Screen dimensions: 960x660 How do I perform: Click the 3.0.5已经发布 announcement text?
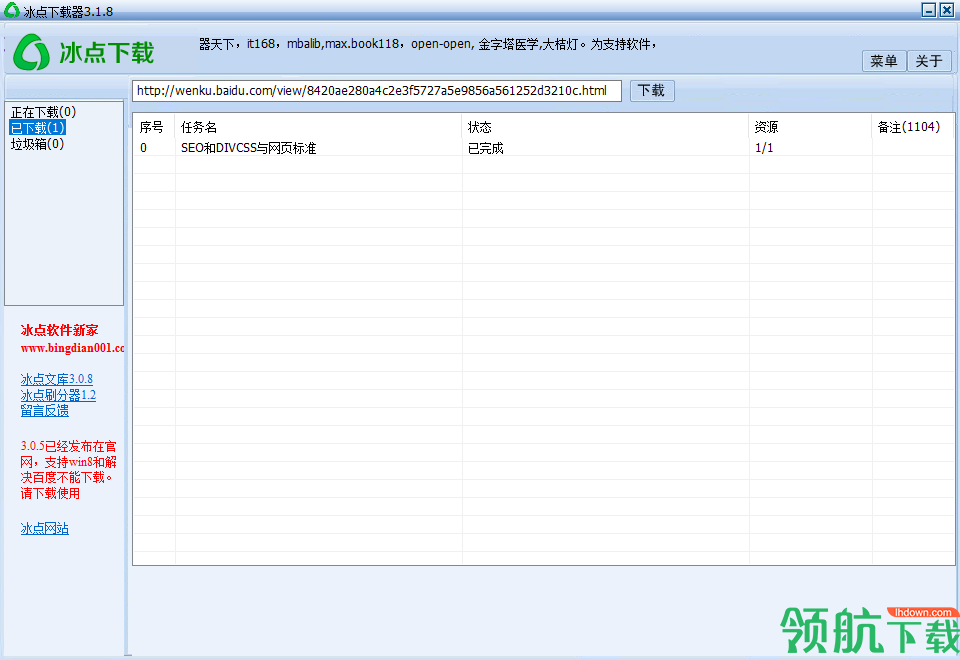[x=69, y=470]
